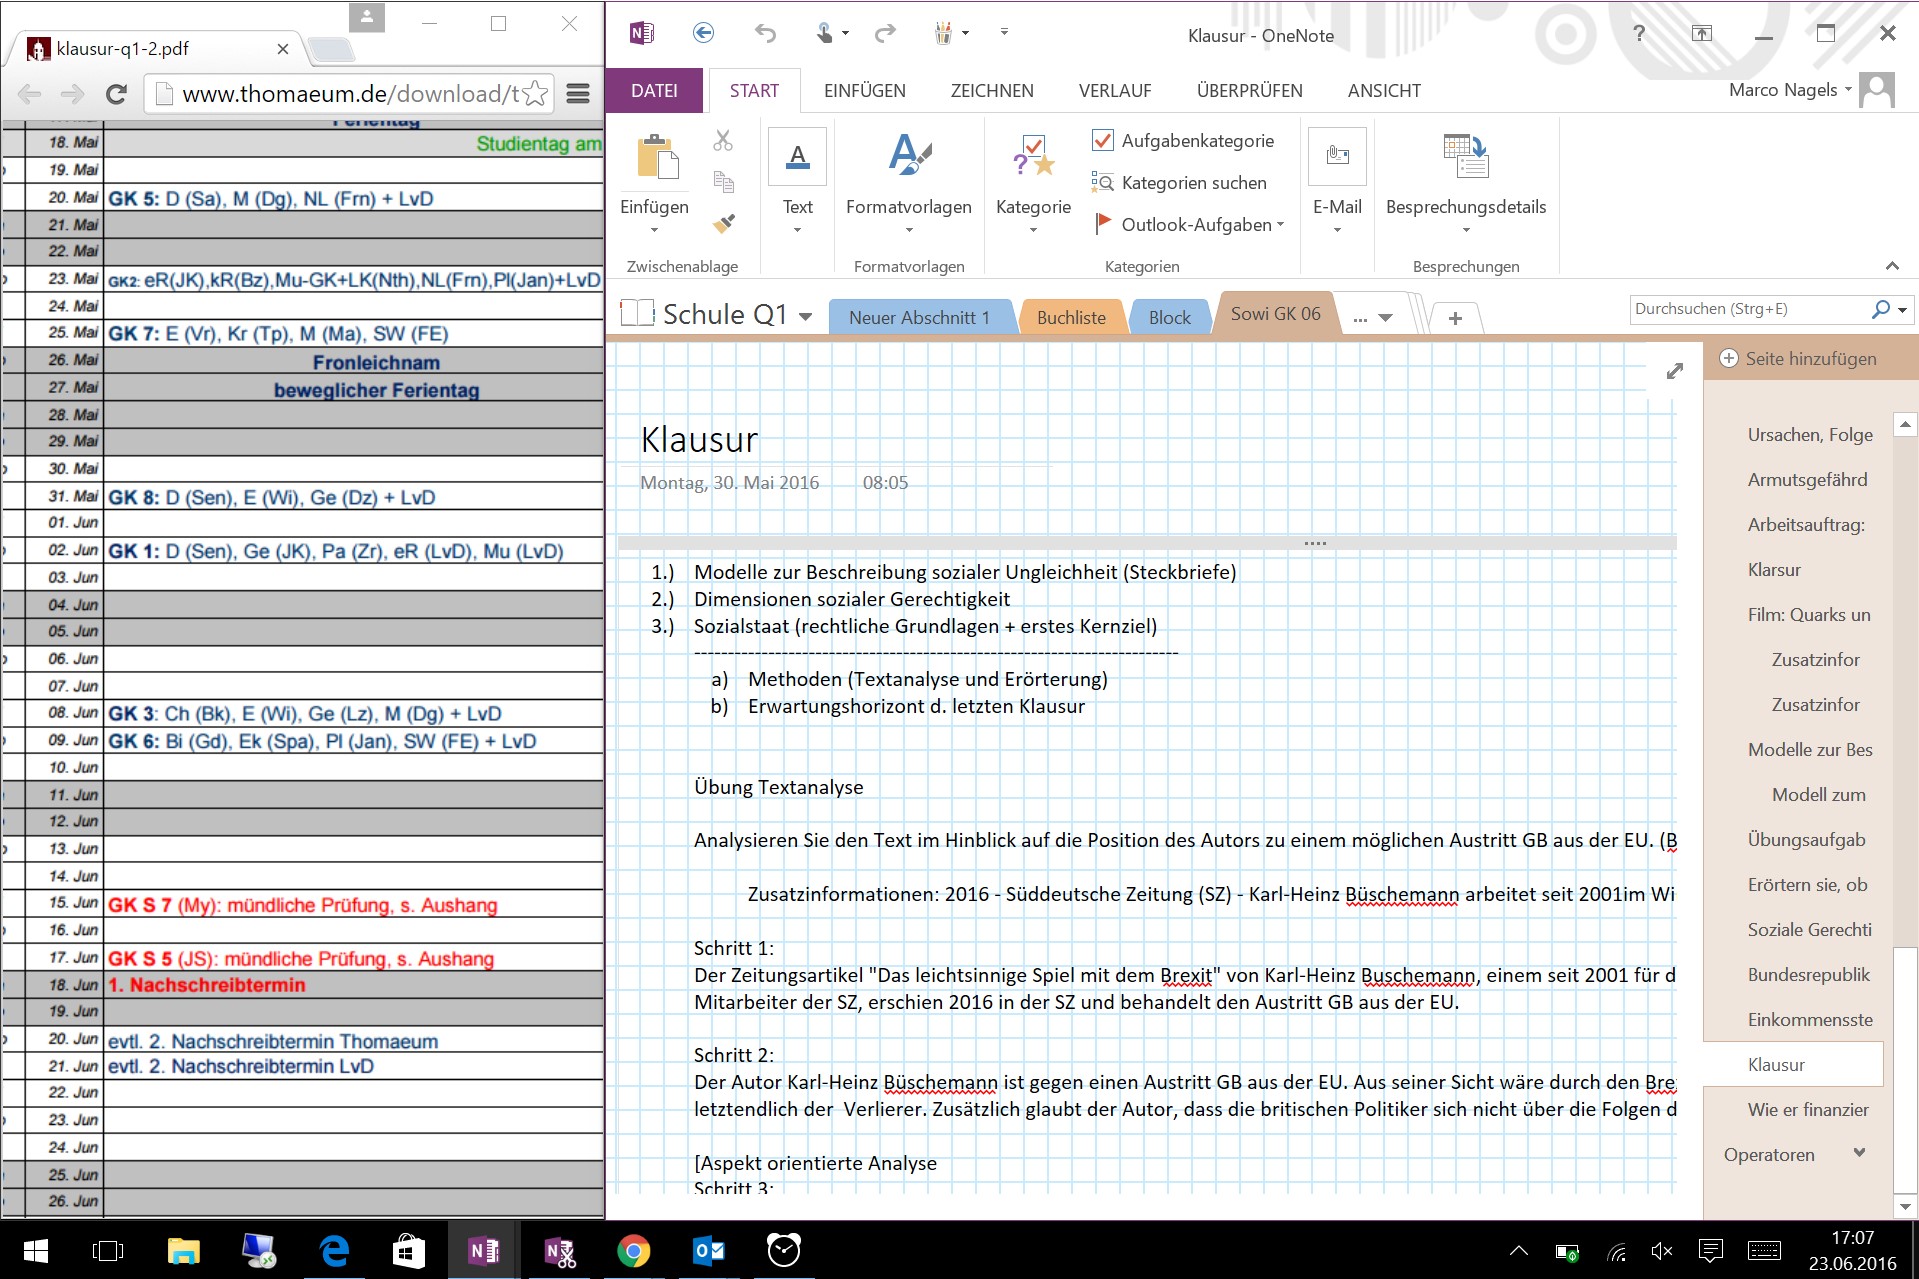Open Task View on taskbar
The width and height of the screenshot is (1919, 1279).
(108, 1250)
